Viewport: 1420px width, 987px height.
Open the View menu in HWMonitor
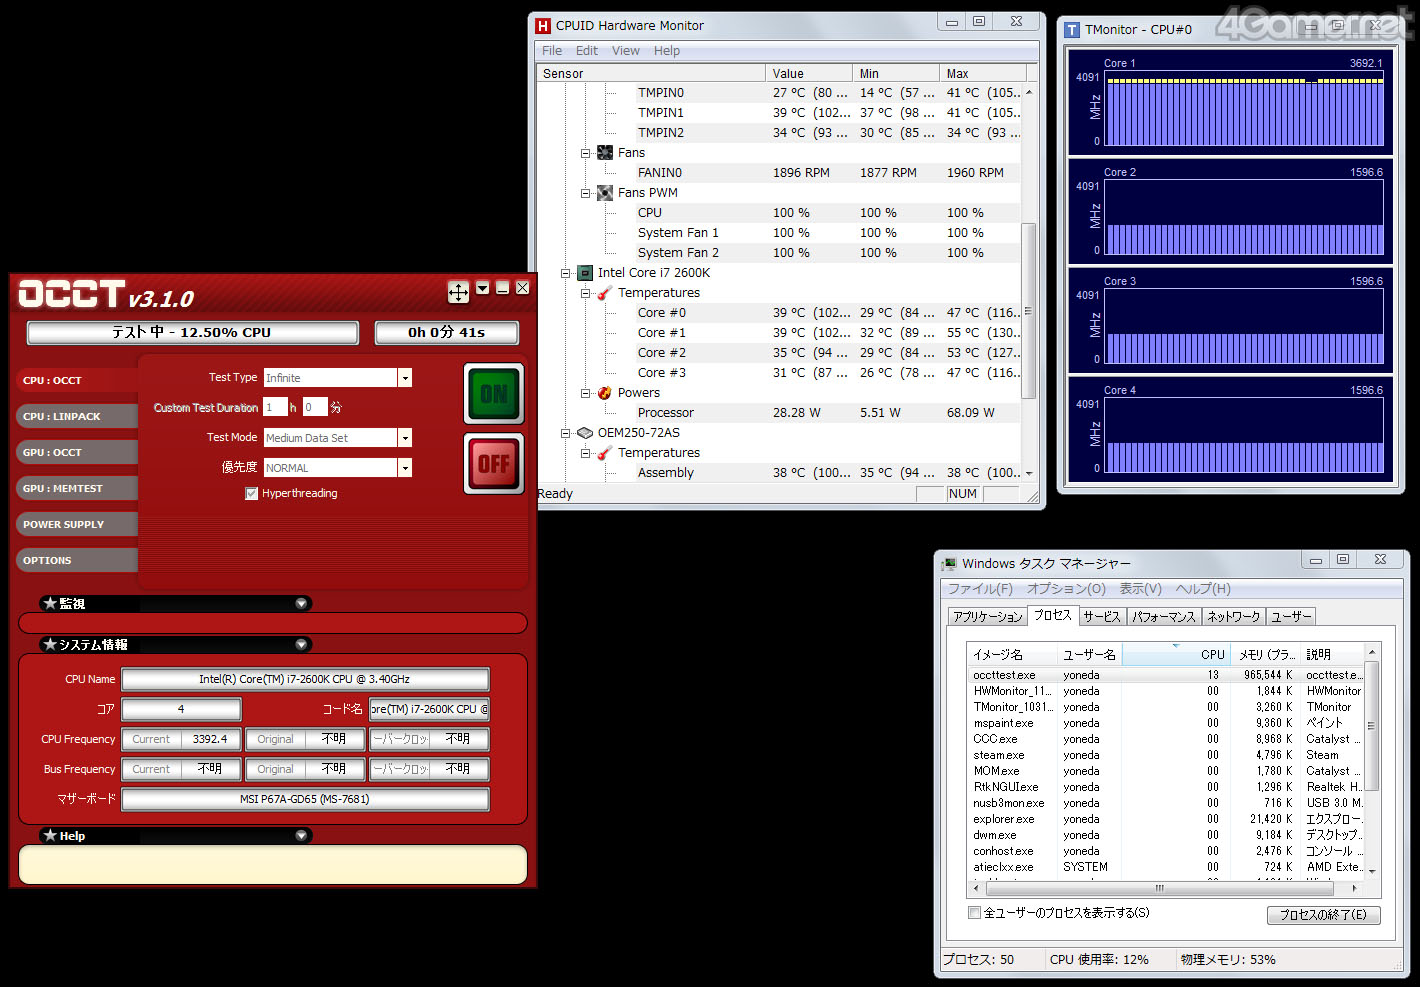(x=626, y=51)
